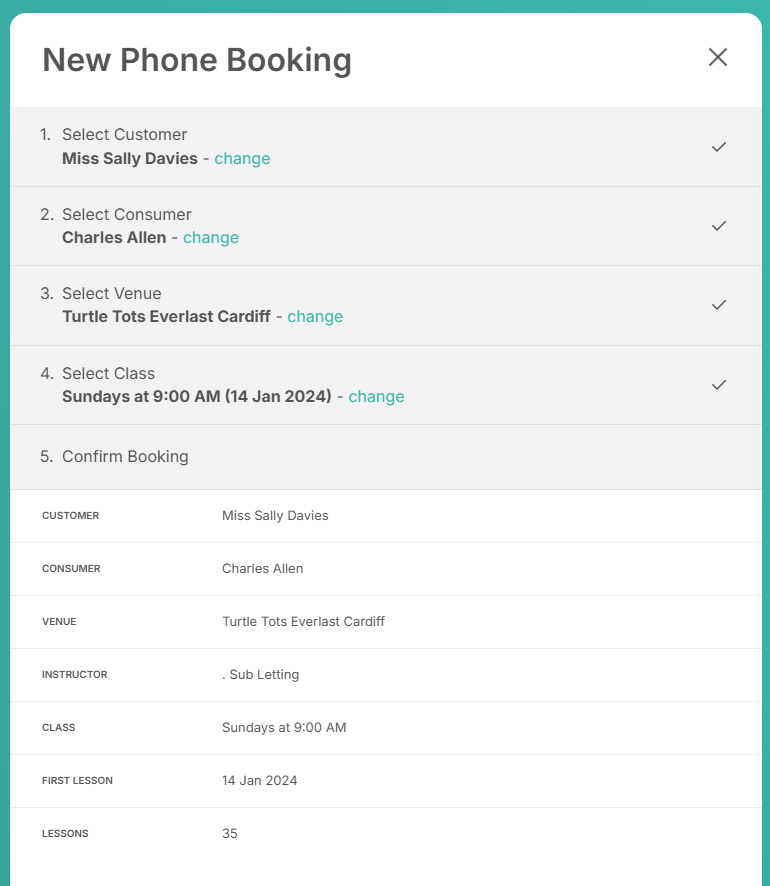Select the Customer row value Miss Sally Davies
This screenshot has width=770, height=886.
[275, 516]
